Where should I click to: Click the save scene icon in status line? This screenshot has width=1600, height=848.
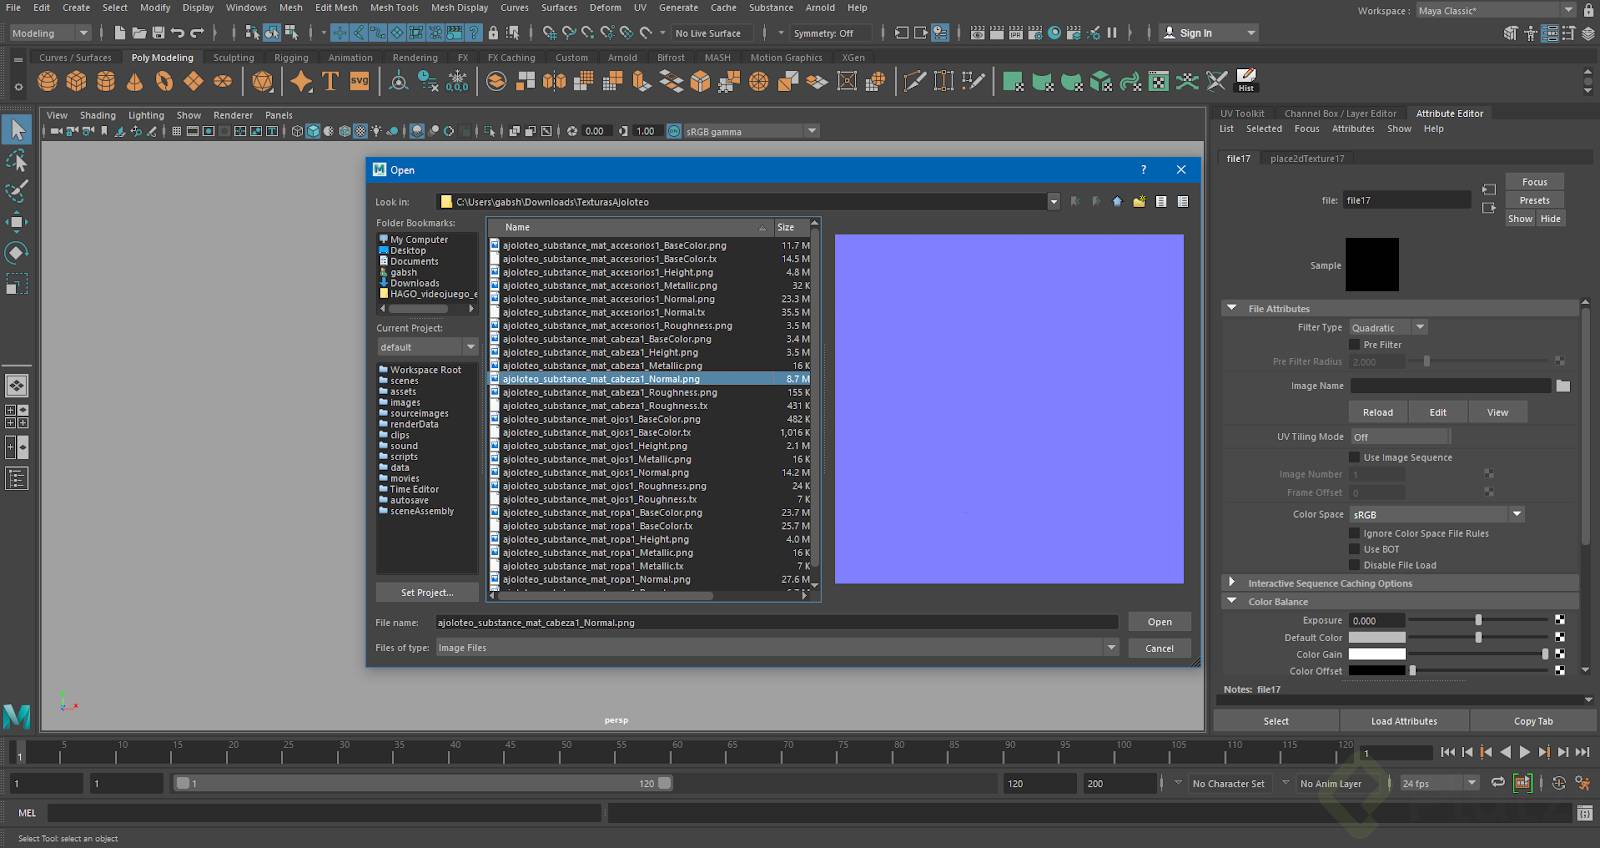coord(157,33)
